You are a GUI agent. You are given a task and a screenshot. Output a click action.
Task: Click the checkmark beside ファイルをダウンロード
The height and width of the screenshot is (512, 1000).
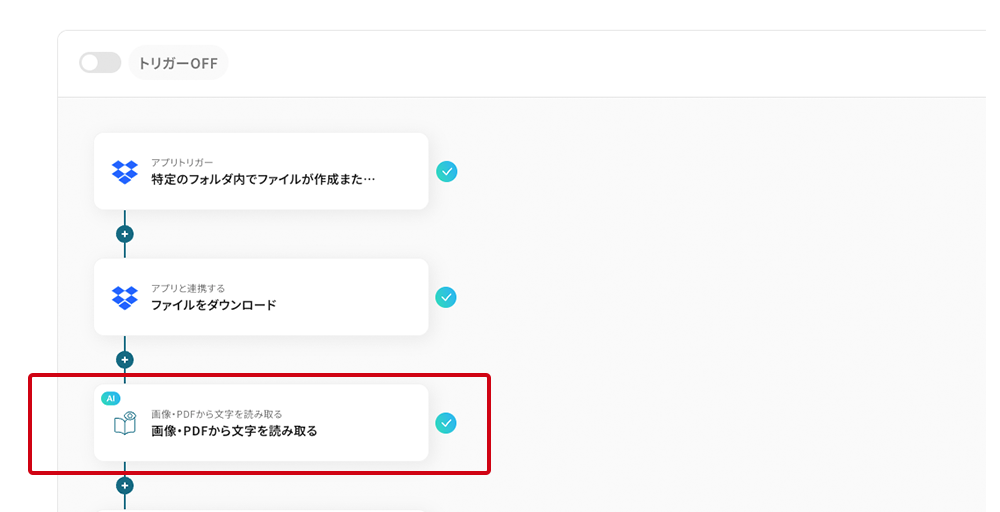[x=447, y=297]
